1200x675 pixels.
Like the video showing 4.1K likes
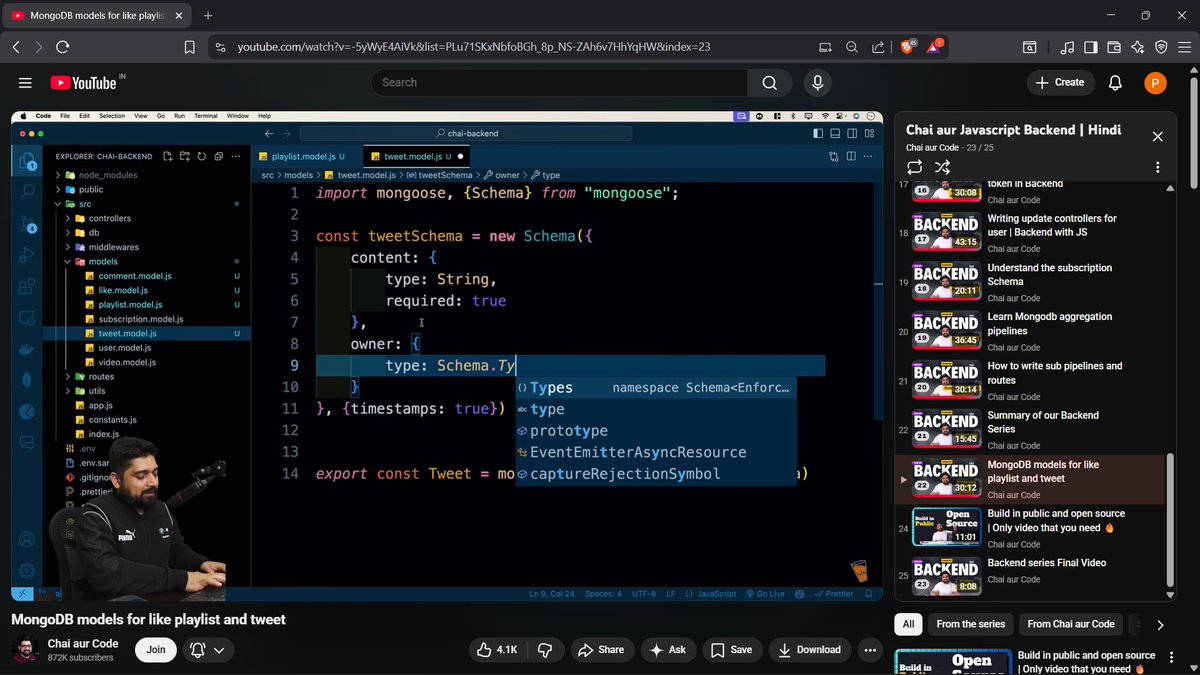click(x=497, y=650)
